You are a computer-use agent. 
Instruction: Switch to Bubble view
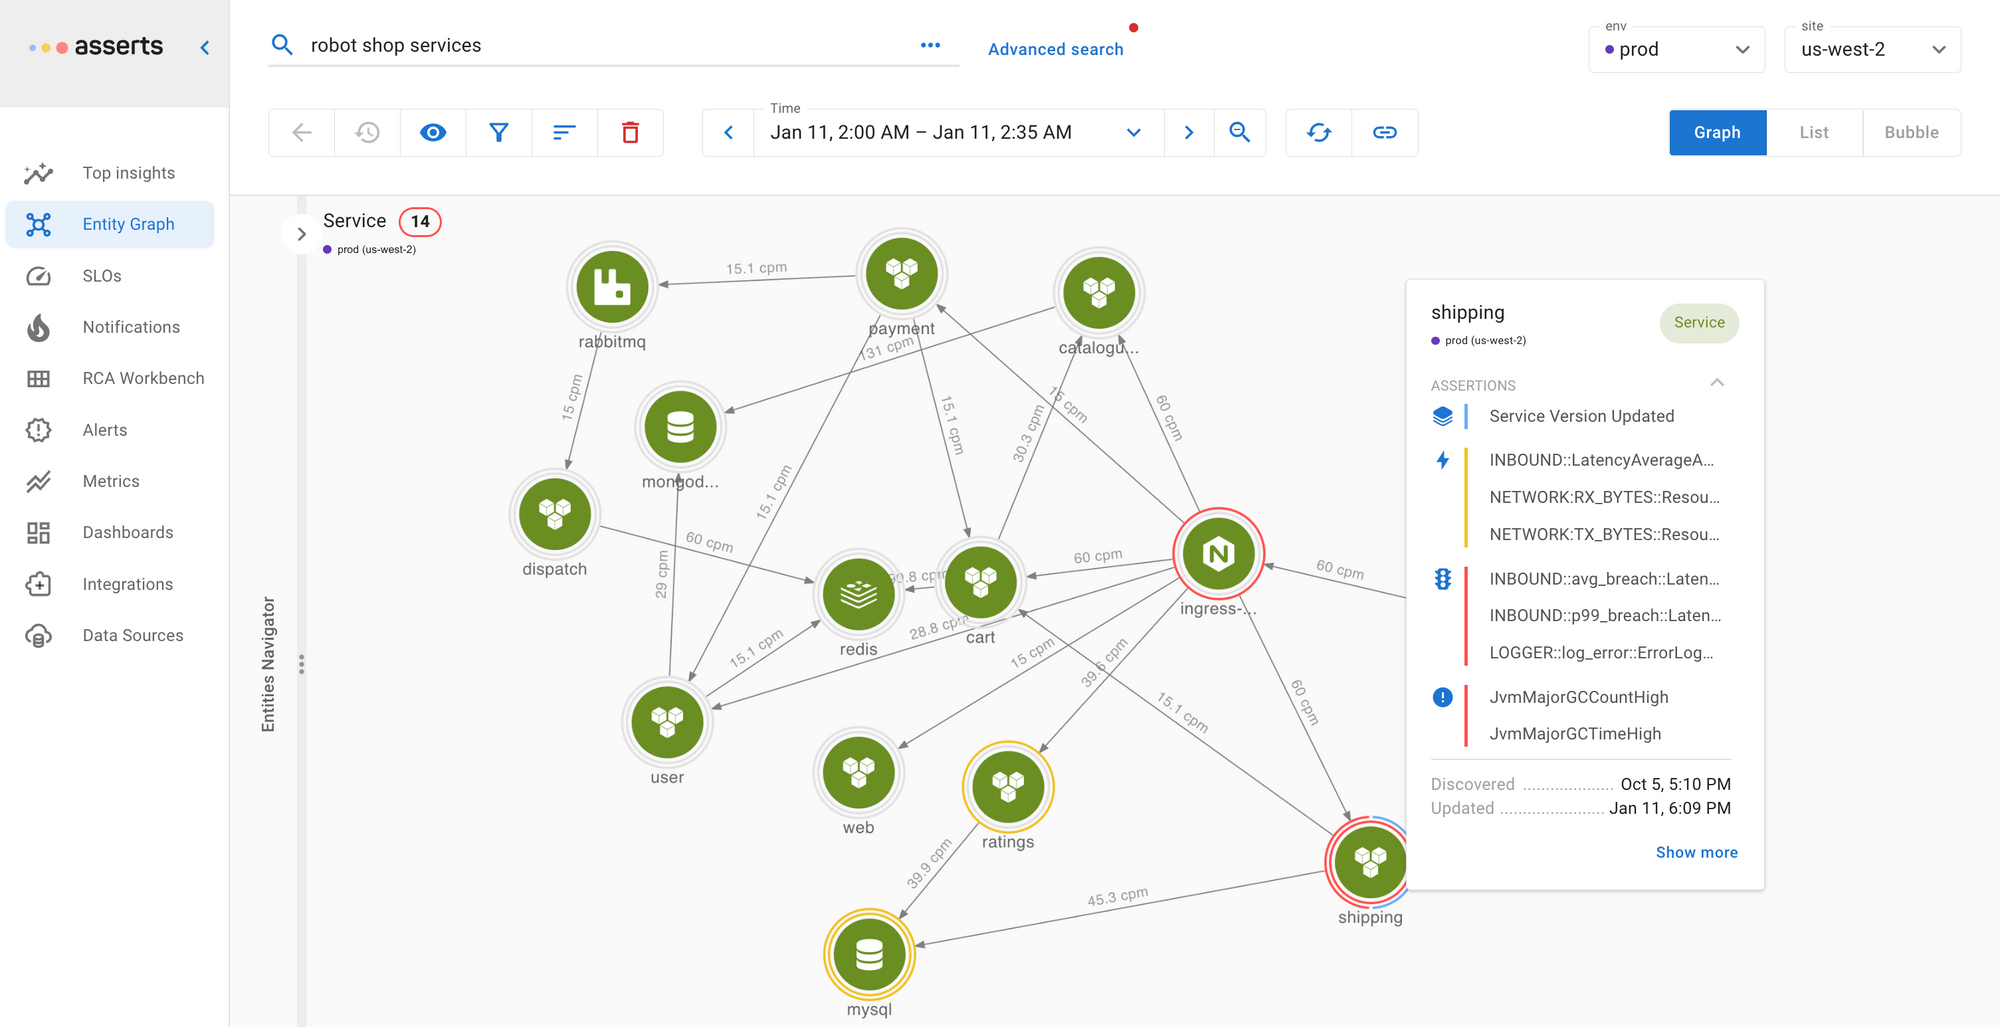pyautogui.click(x=1910, y=133)
